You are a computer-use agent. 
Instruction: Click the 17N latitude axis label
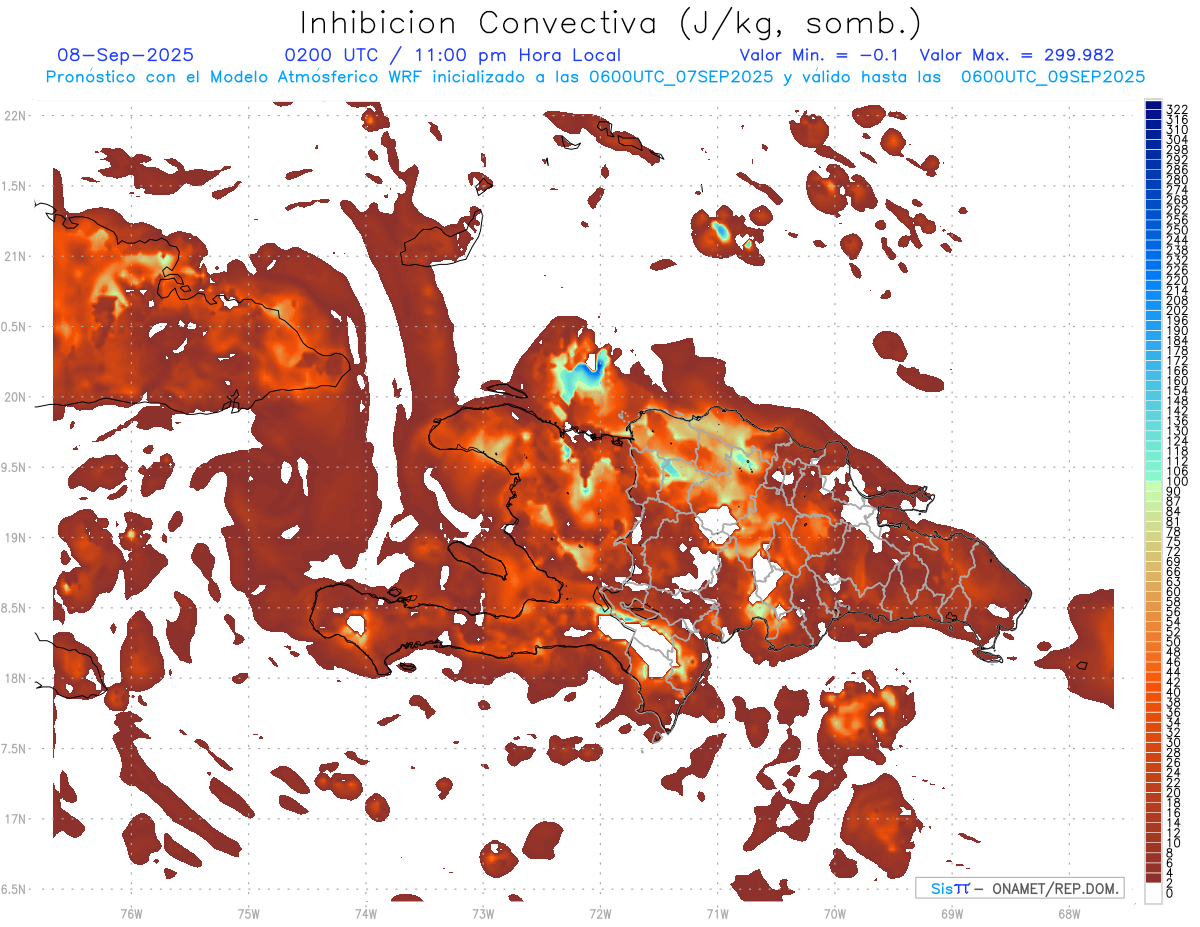coord(16,819)
